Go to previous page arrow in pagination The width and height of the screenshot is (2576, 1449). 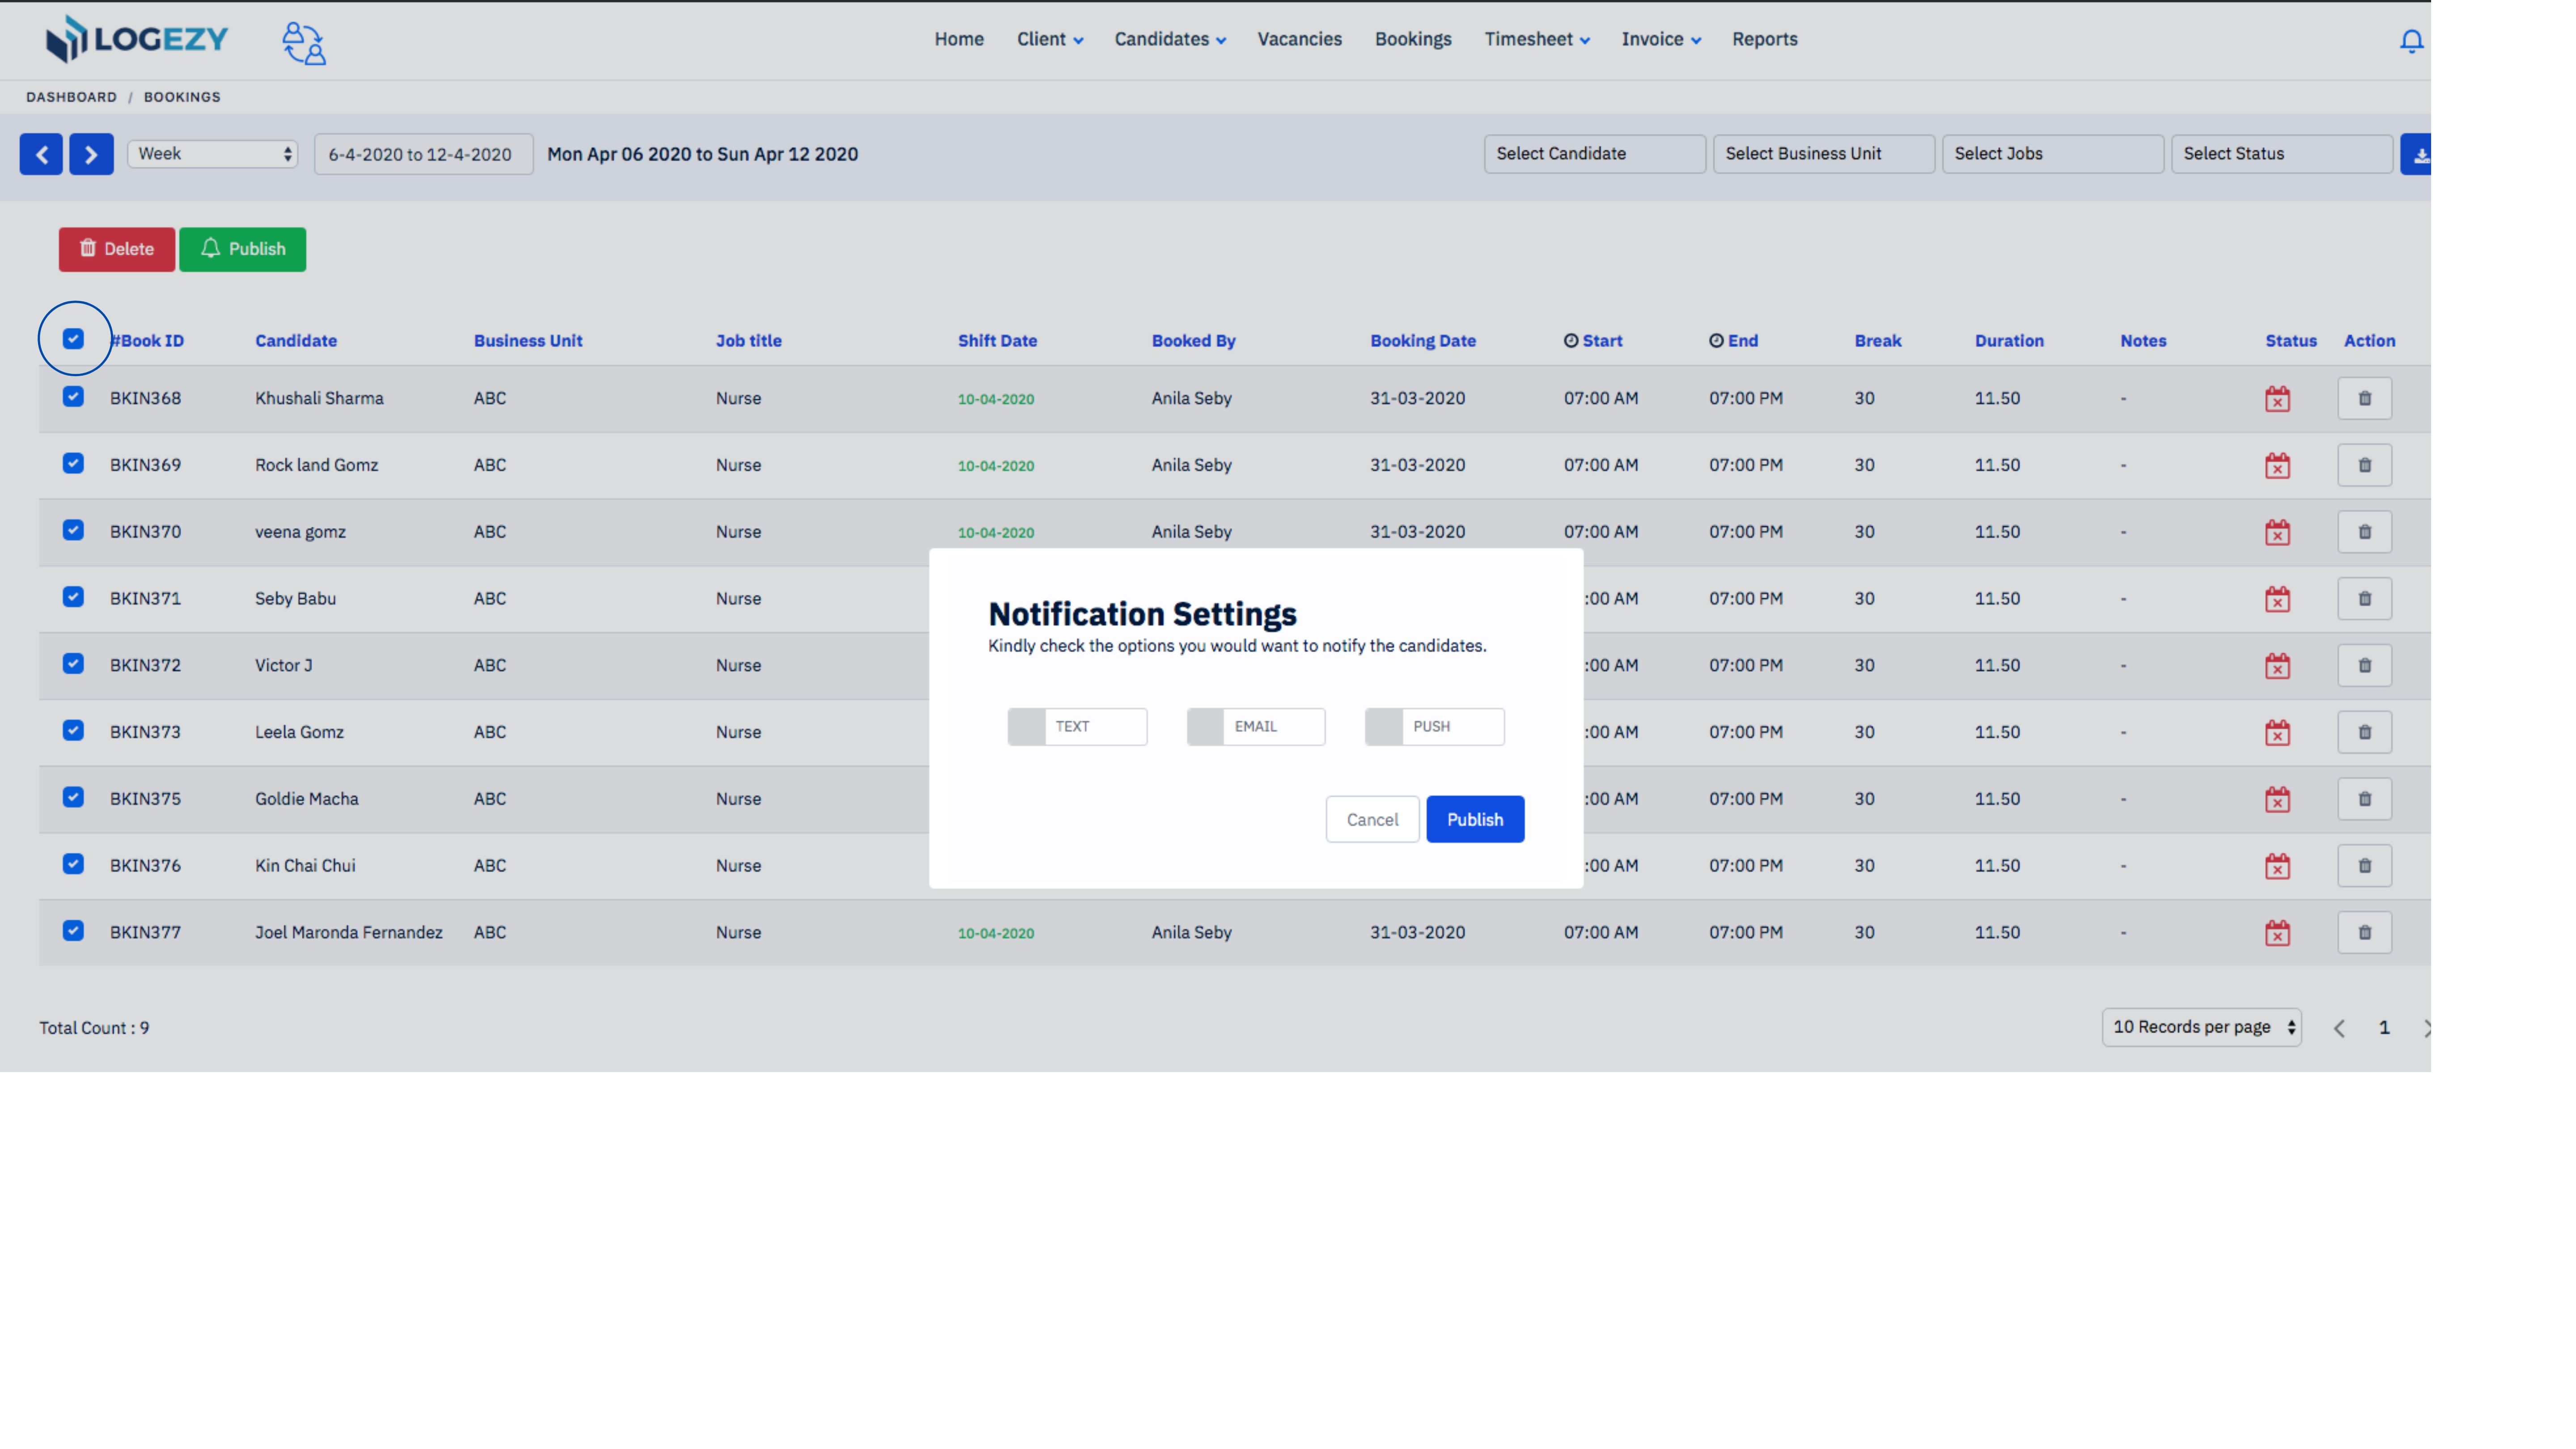point(2339,1028)
